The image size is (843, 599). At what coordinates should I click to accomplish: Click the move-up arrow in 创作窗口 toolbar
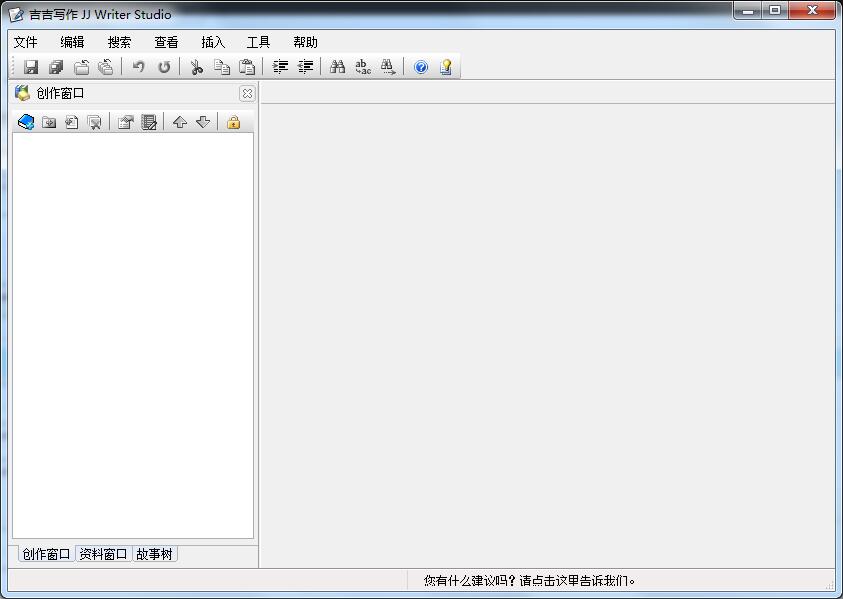pos(179,122)
